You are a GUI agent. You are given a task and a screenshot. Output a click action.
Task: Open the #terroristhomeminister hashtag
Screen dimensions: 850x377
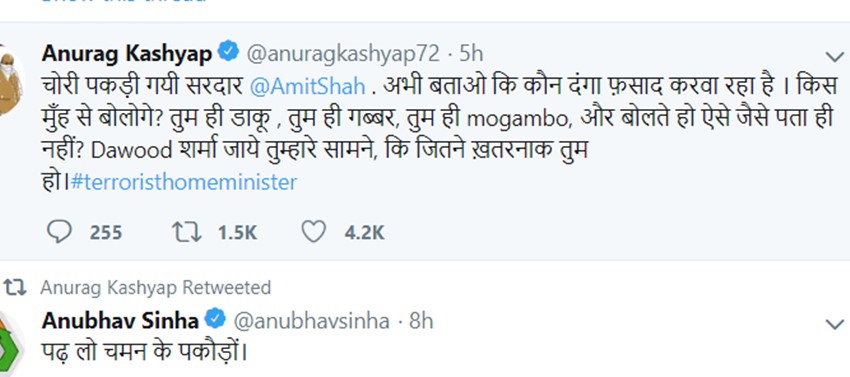184,182
